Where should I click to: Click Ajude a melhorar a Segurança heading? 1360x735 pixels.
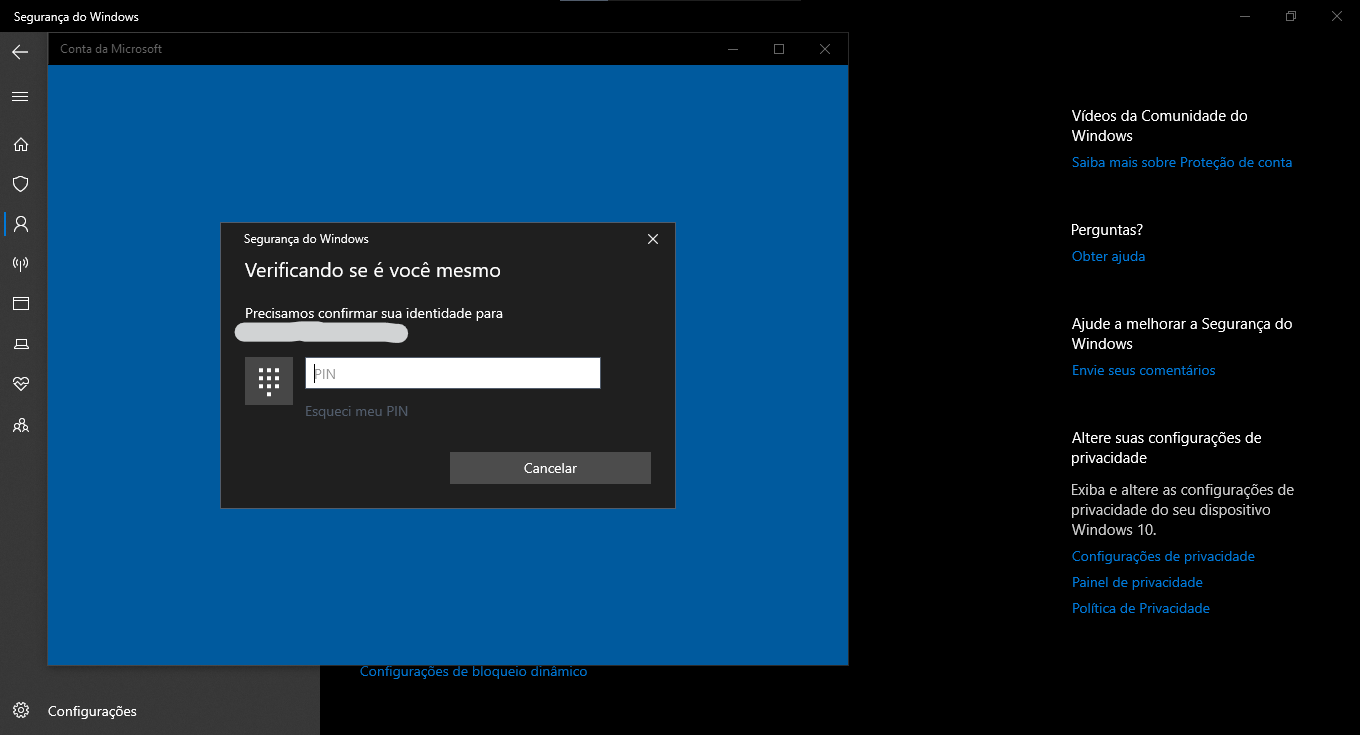point(1182,334)
